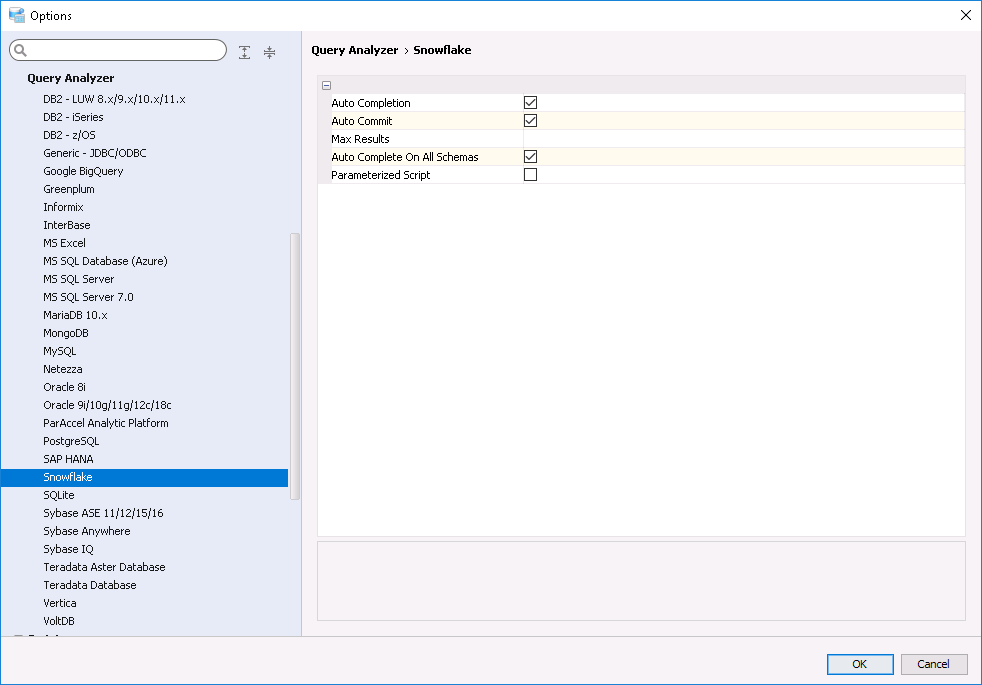982x685 pixels.
Task: Select the Teradata Database entry
Action: 90,585
